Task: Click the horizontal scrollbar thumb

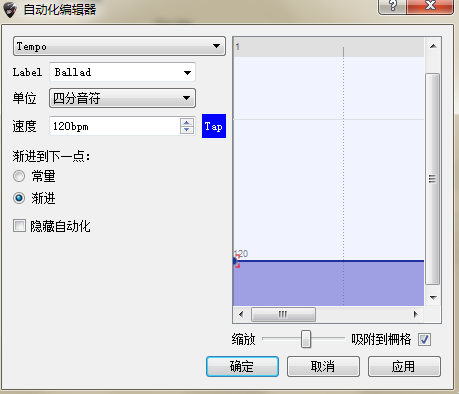Action: tap(283, 314)
